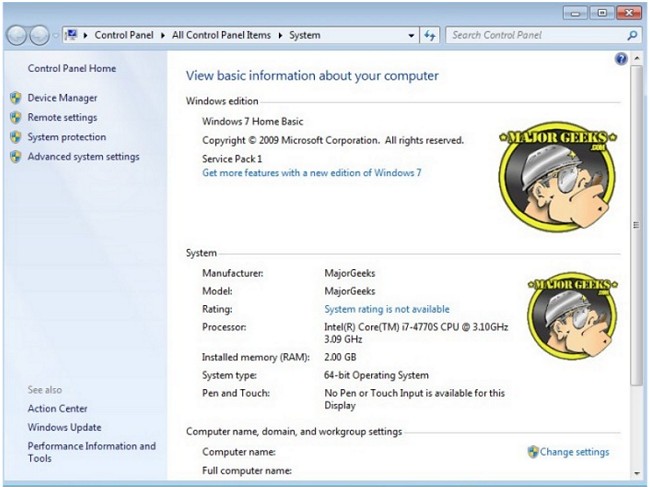Click the Service Pack 1 text

232,159
